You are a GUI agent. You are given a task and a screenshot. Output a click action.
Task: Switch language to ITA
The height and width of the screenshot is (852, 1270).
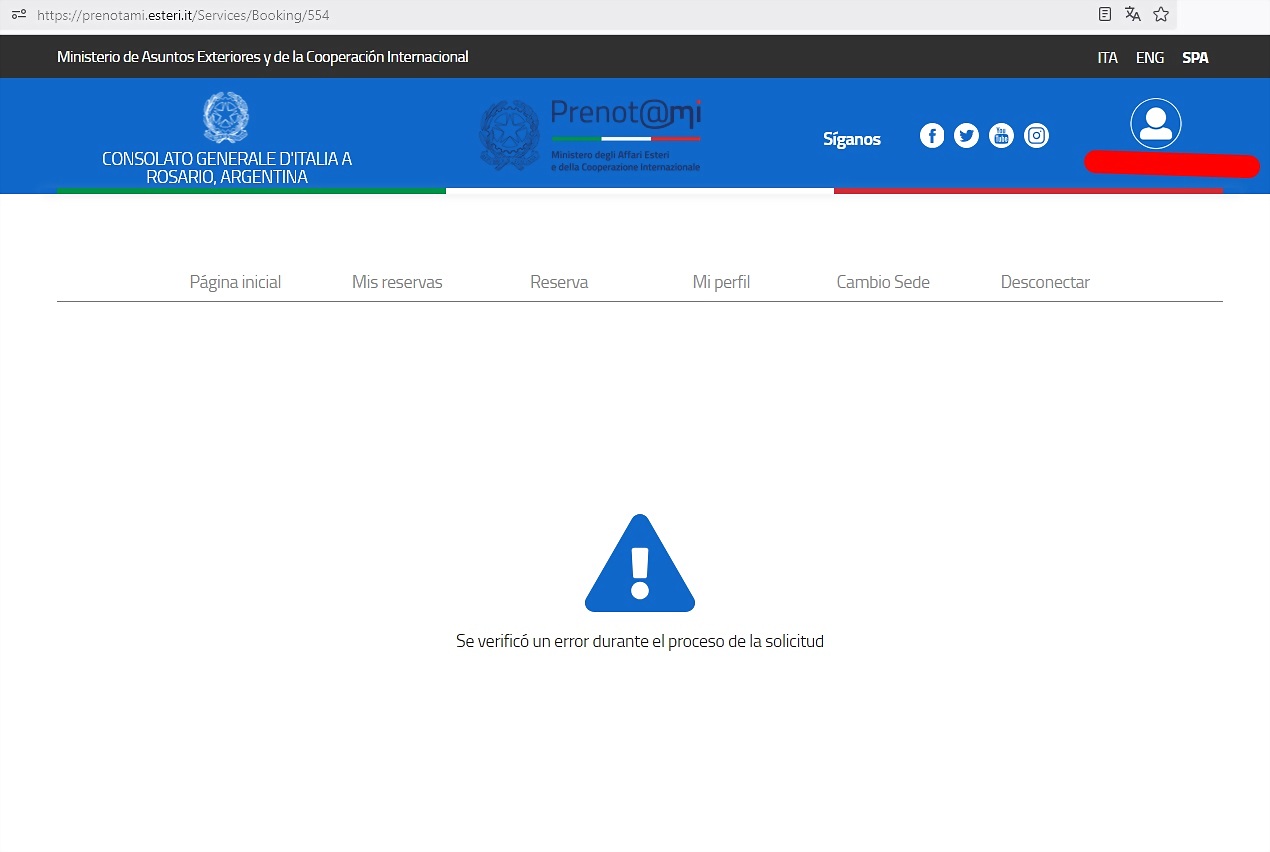click(x=1107, y=58)
